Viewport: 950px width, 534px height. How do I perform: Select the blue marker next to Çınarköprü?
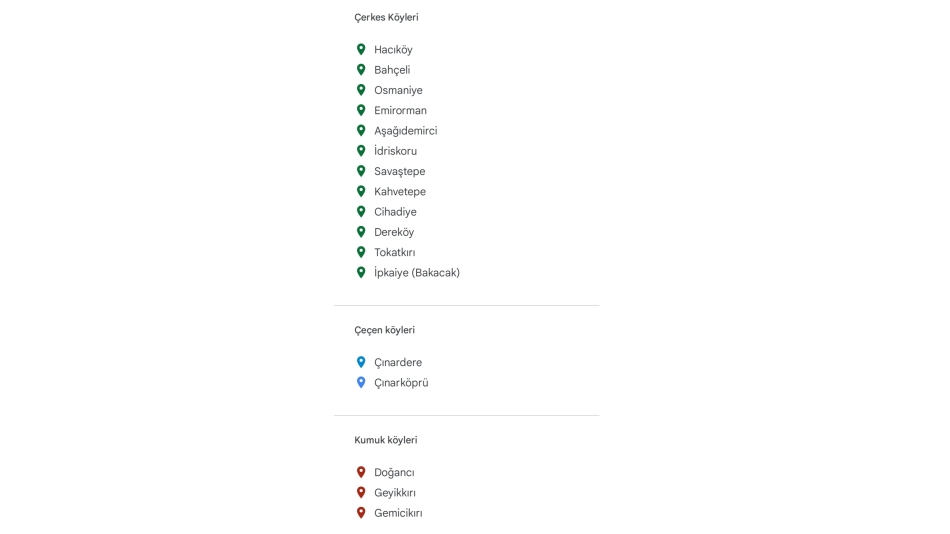[361, 382]
